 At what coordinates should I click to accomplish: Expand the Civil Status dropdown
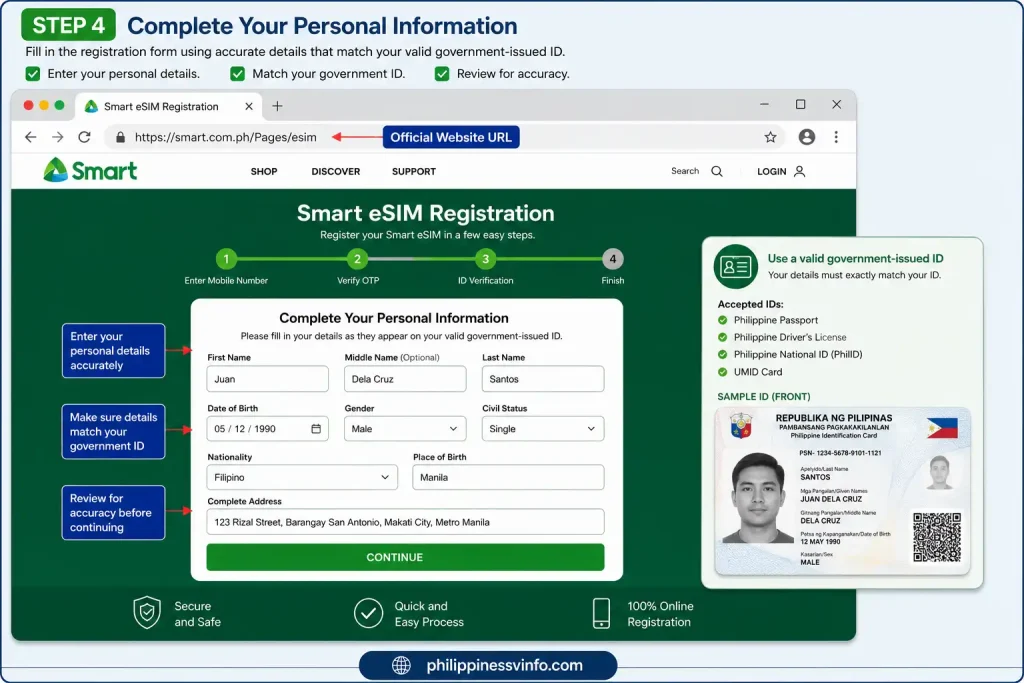pyautogui.click(x=543, y=429)
